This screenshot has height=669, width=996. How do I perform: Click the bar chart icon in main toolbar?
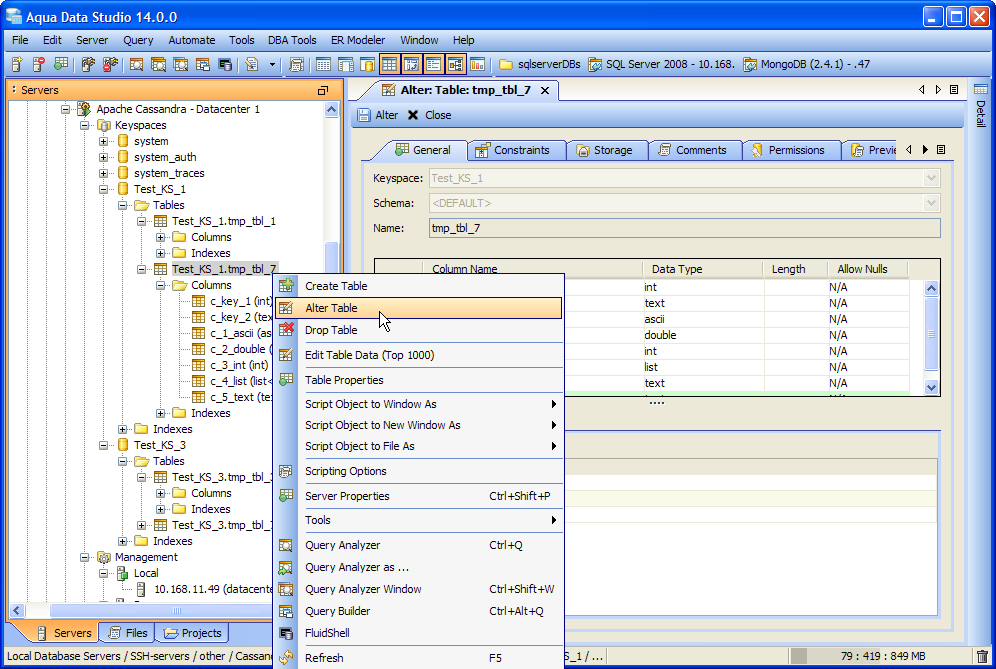(x=477, y=64)
